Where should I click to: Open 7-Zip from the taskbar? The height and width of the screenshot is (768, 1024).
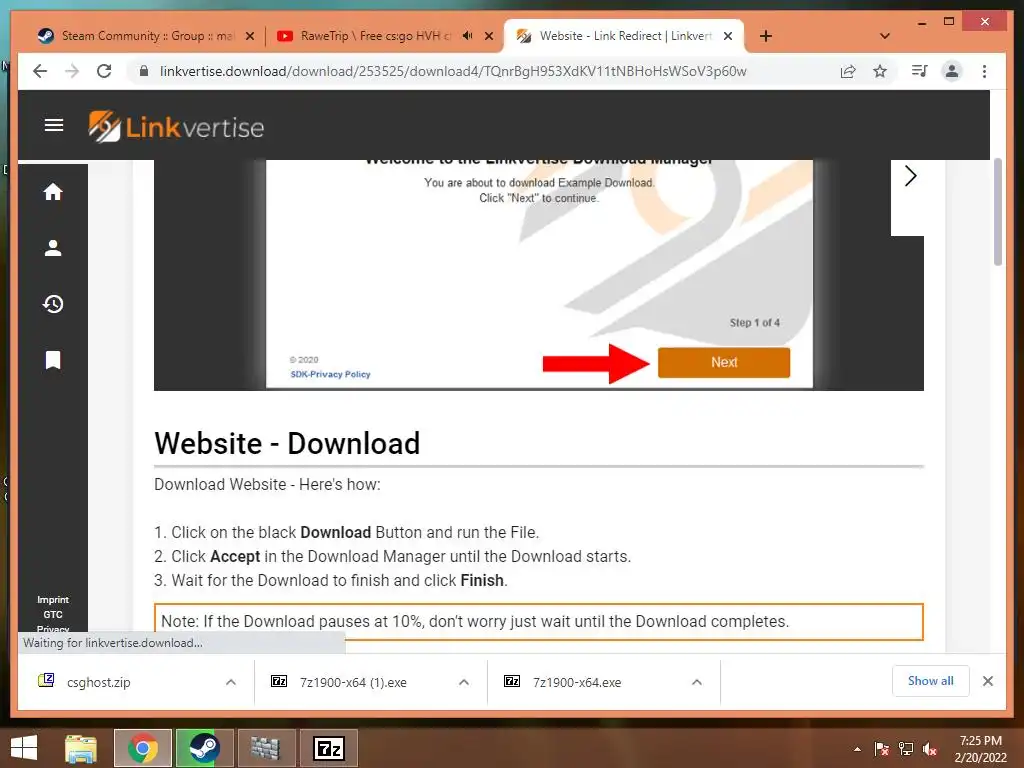[x=328, y=748]
